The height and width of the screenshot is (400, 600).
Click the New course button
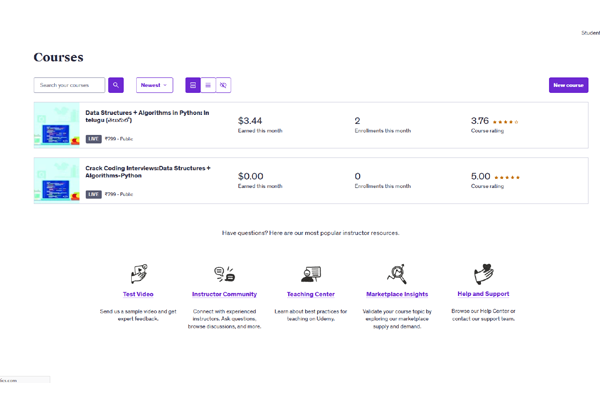(x=568, y=85)
